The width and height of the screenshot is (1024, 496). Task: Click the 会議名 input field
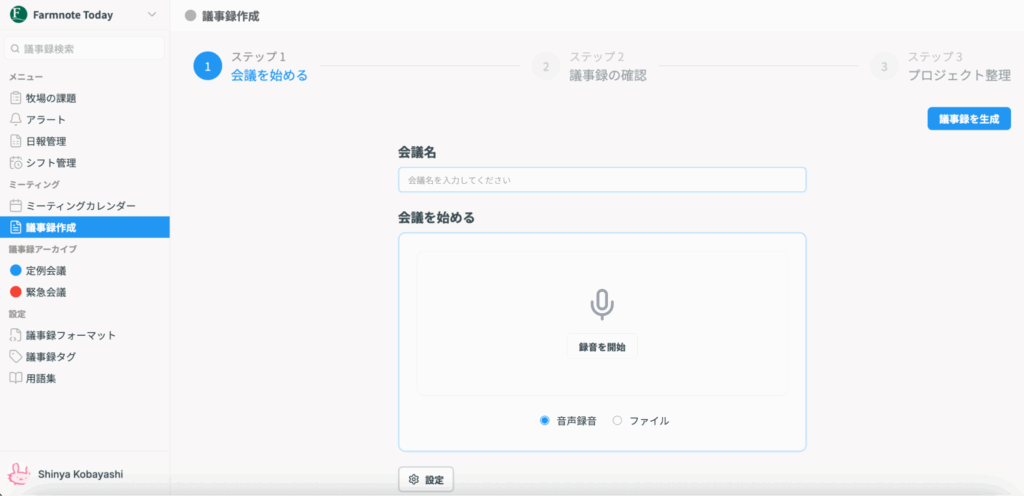pos(602,180)
